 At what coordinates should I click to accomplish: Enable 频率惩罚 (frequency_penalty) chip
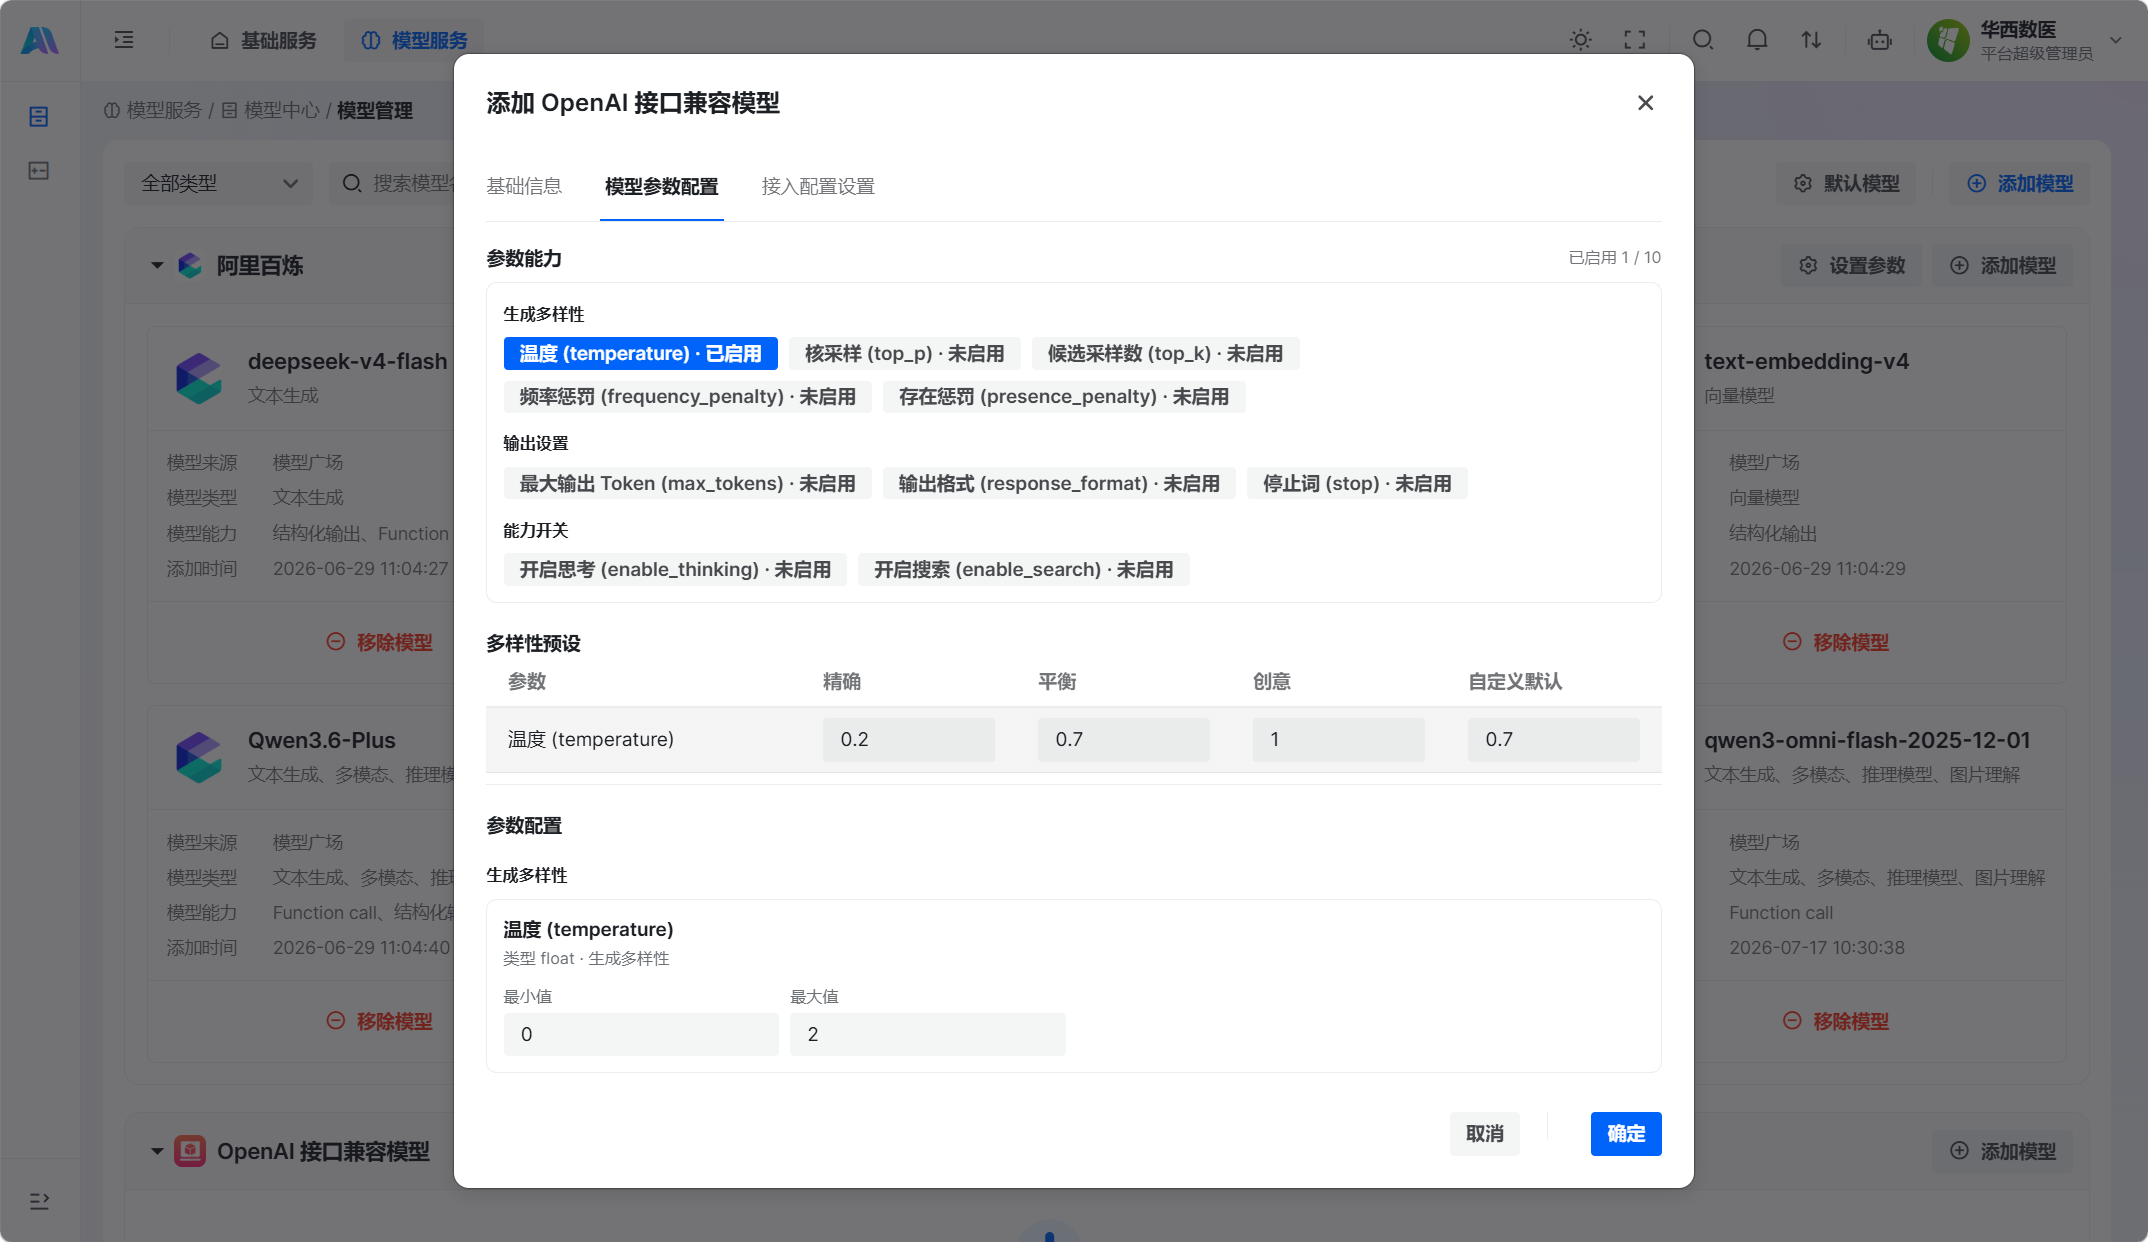(687, 397)
